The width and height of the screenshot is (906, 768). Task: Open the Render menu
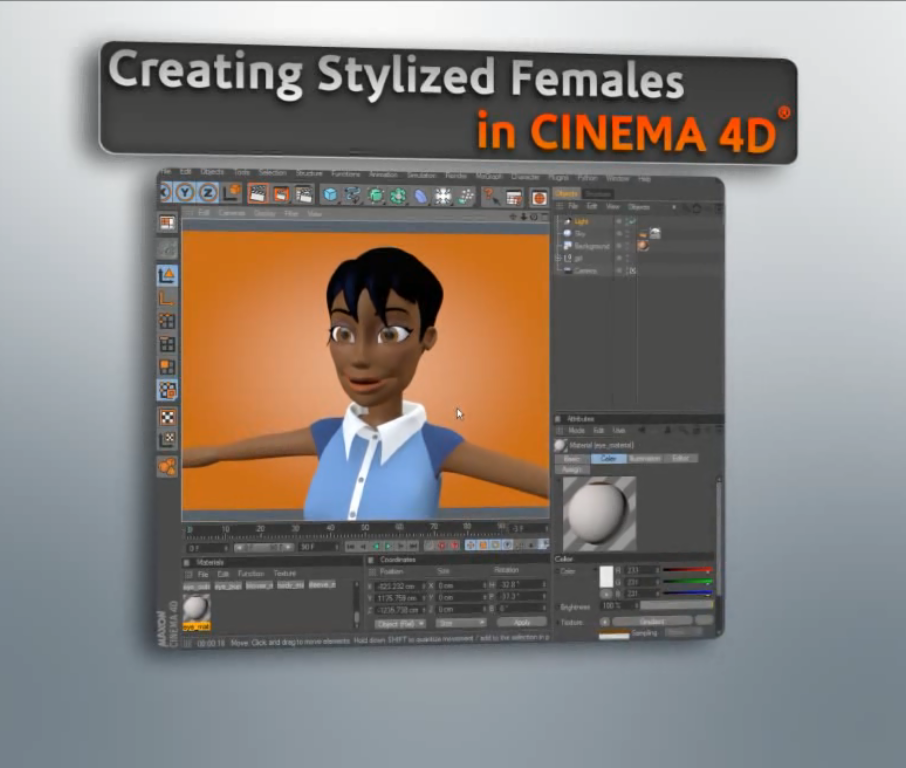click(456, 176)
